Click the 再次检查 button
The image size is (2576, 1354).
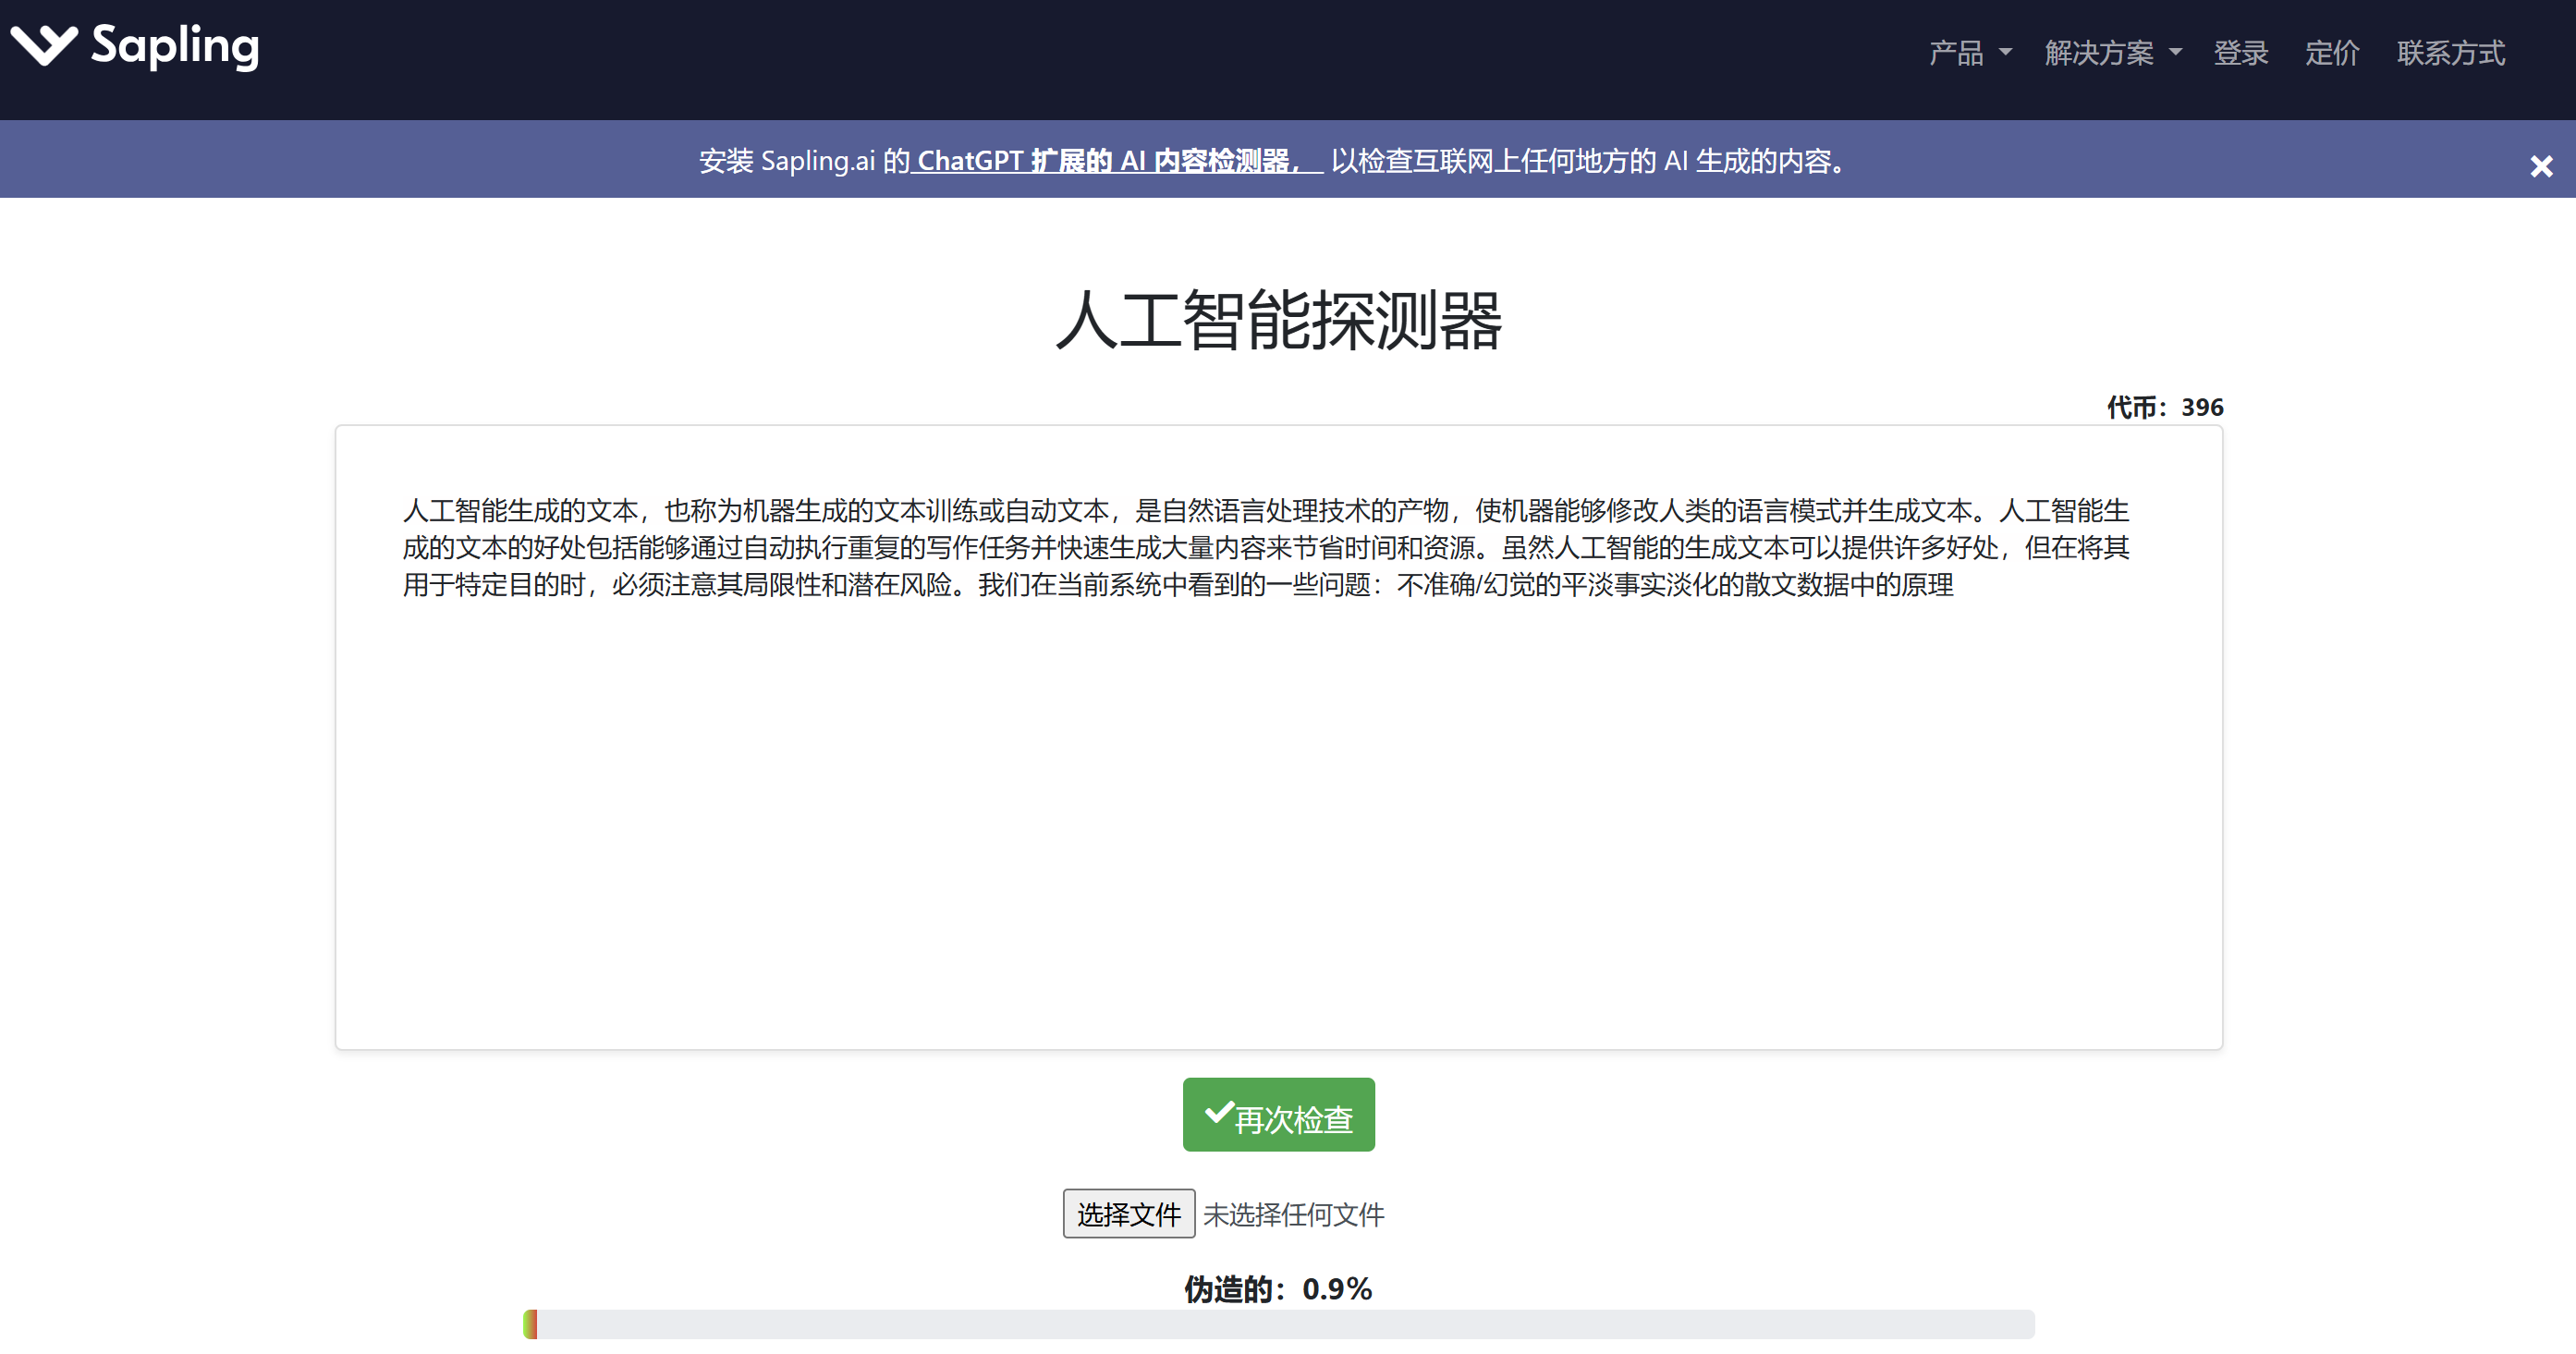(1278, 1114)
